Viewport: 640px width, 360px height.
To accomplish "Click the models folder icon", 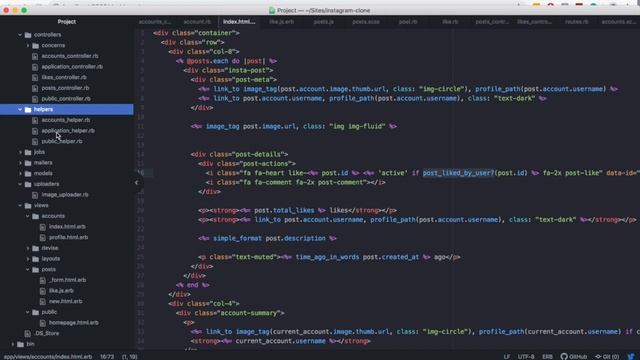I will click(x=28, y=173).
